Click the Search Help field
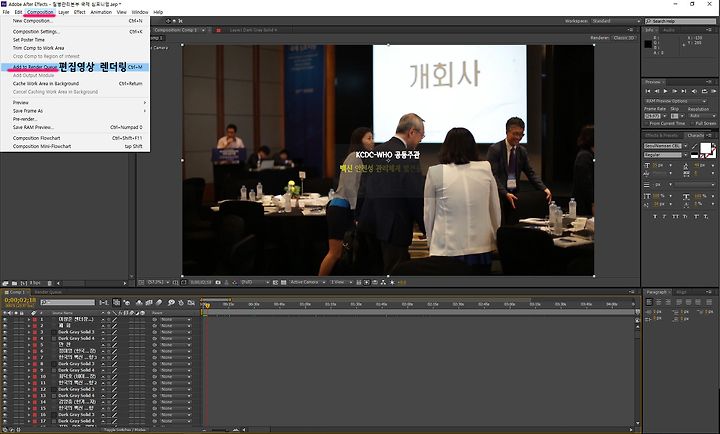The width and height of the screenshot is (720, 434). coord(681,21)
